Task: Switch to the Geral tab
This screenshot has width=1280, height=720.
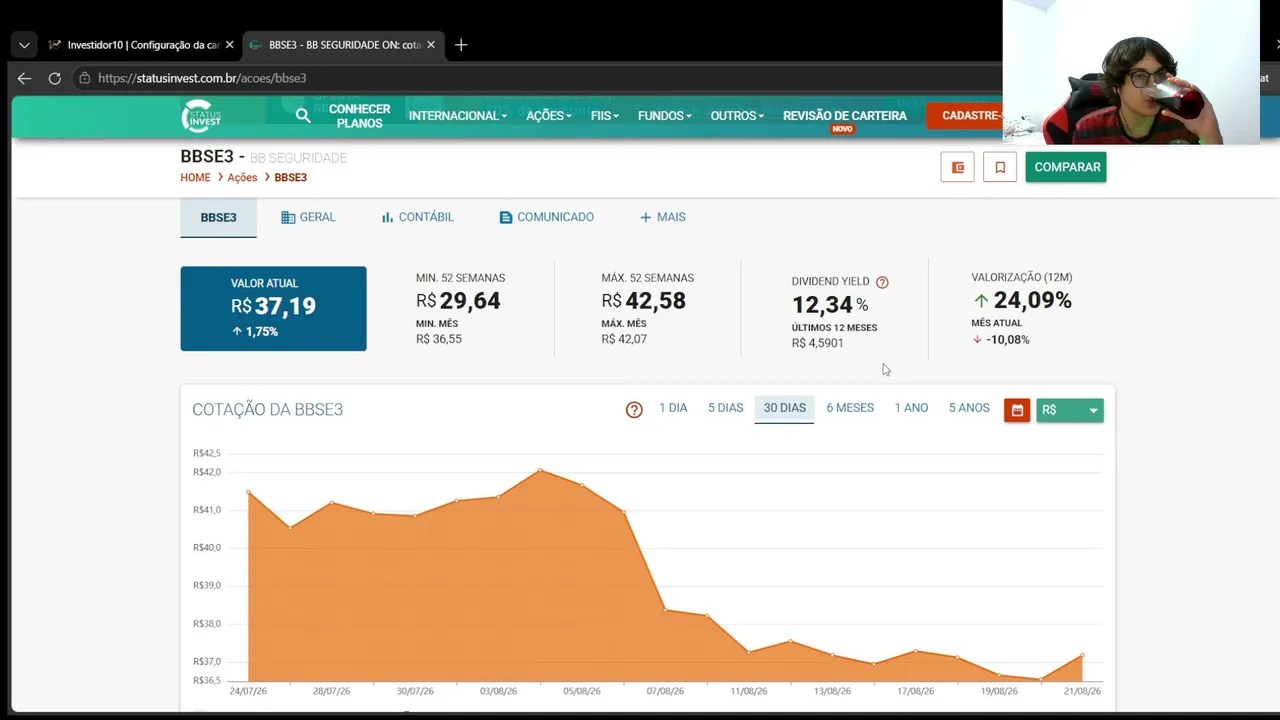Action: (x=308, y=217)
